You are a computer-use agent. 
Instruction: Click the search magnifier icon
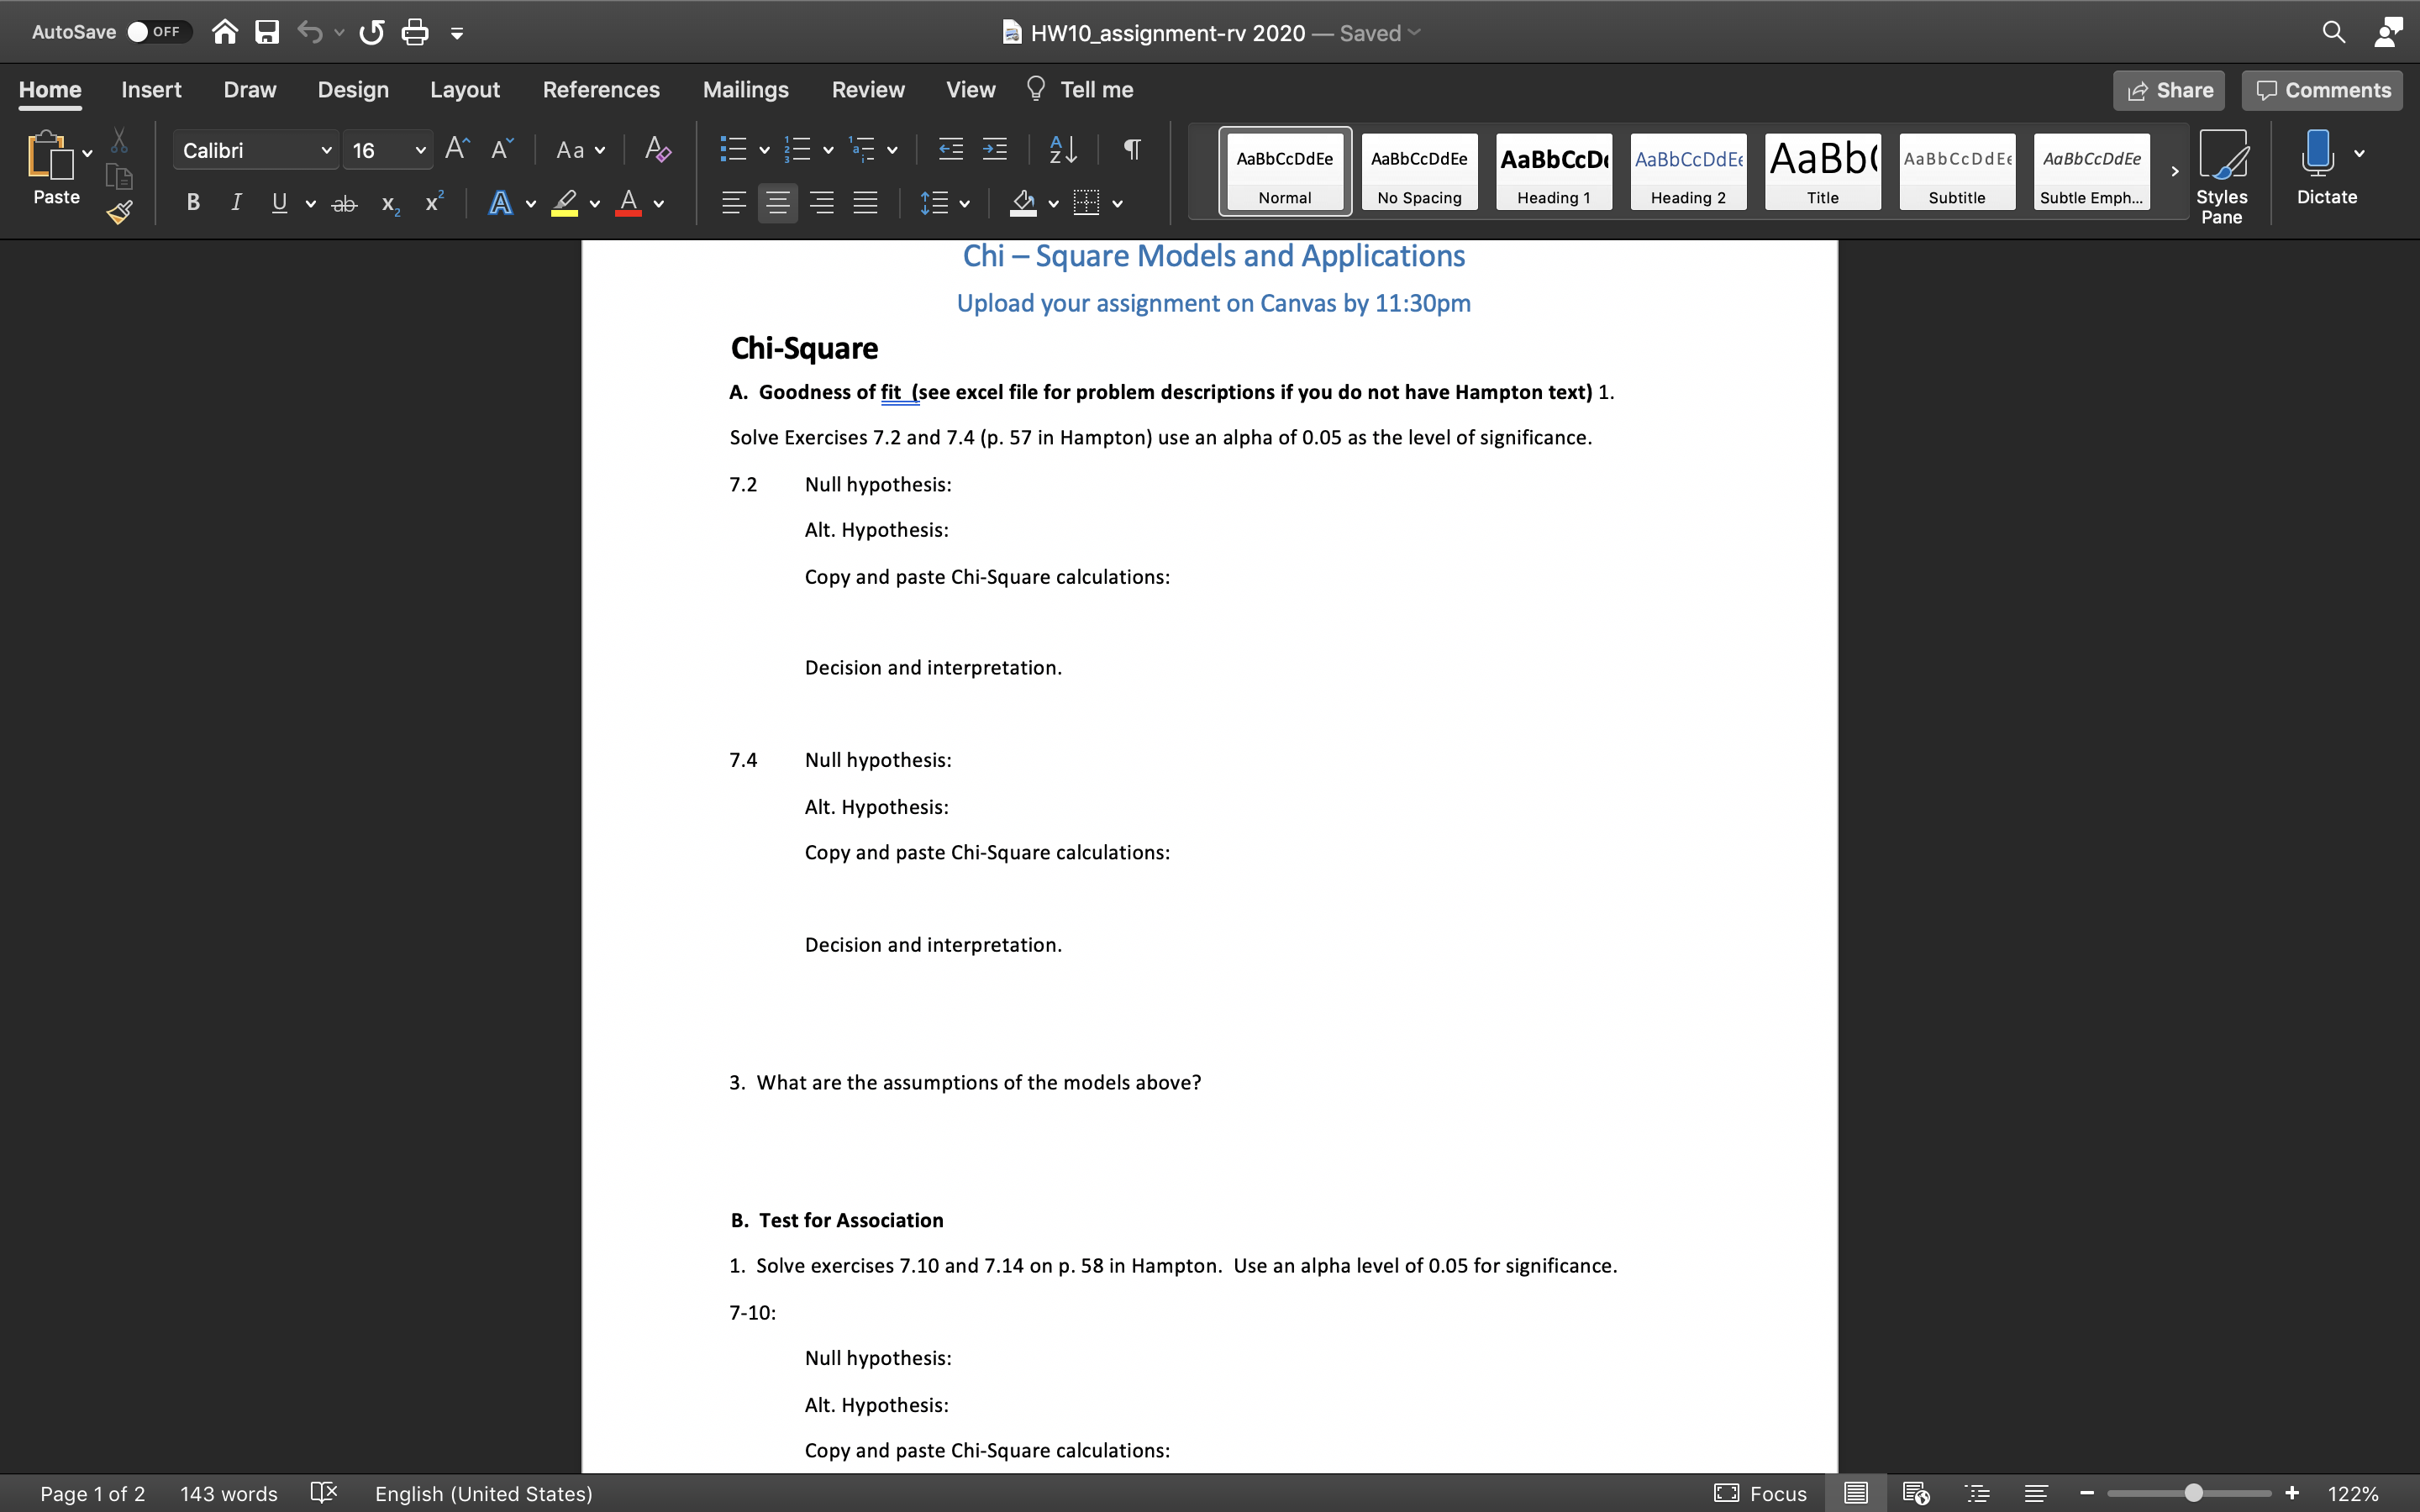[x=2334, y=32]
